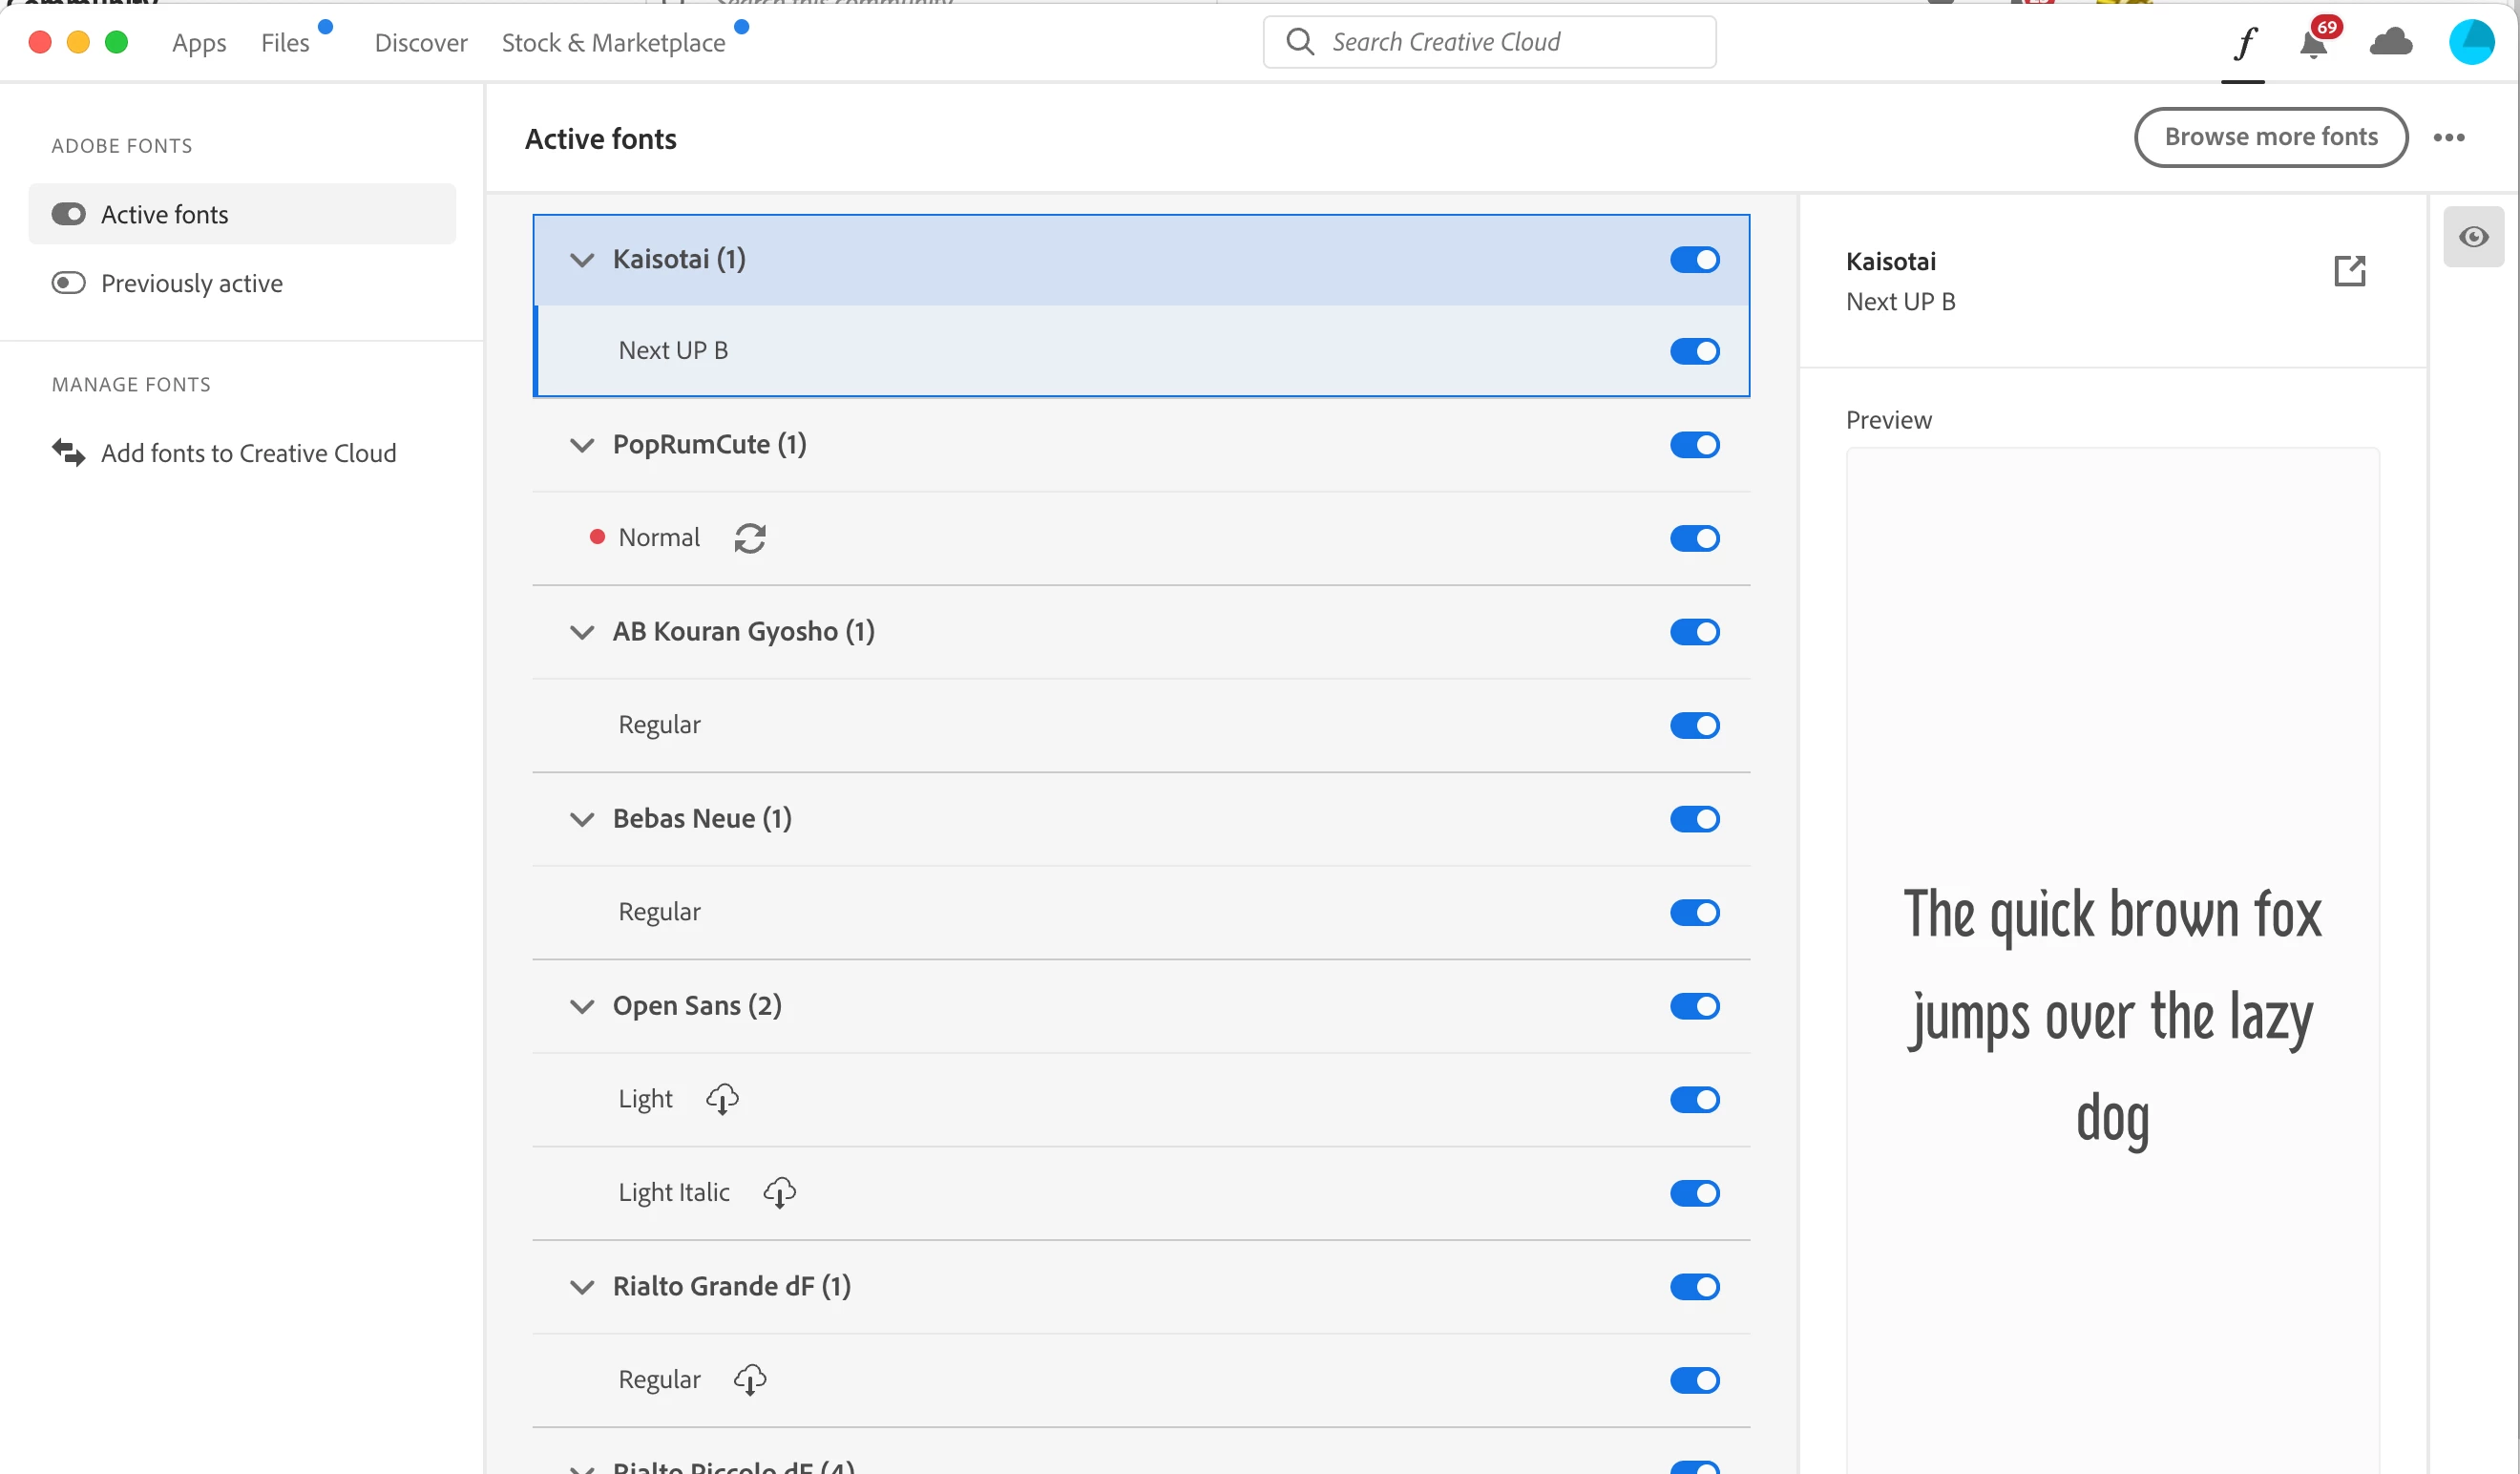This screenshot has width=2520, height=1474.
Task: Toggle the eye preview panel button
Action: 2473,237
